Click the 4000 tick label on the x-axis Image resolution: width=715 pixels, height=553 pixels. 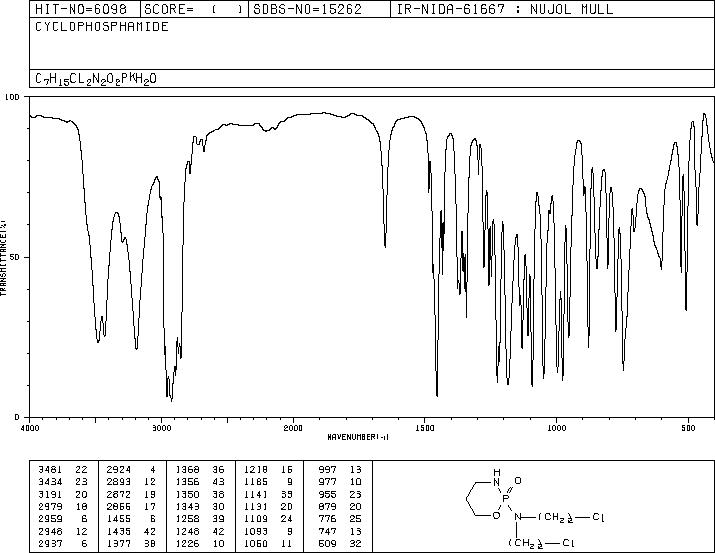pyautogui.click(x=30, y=428)
